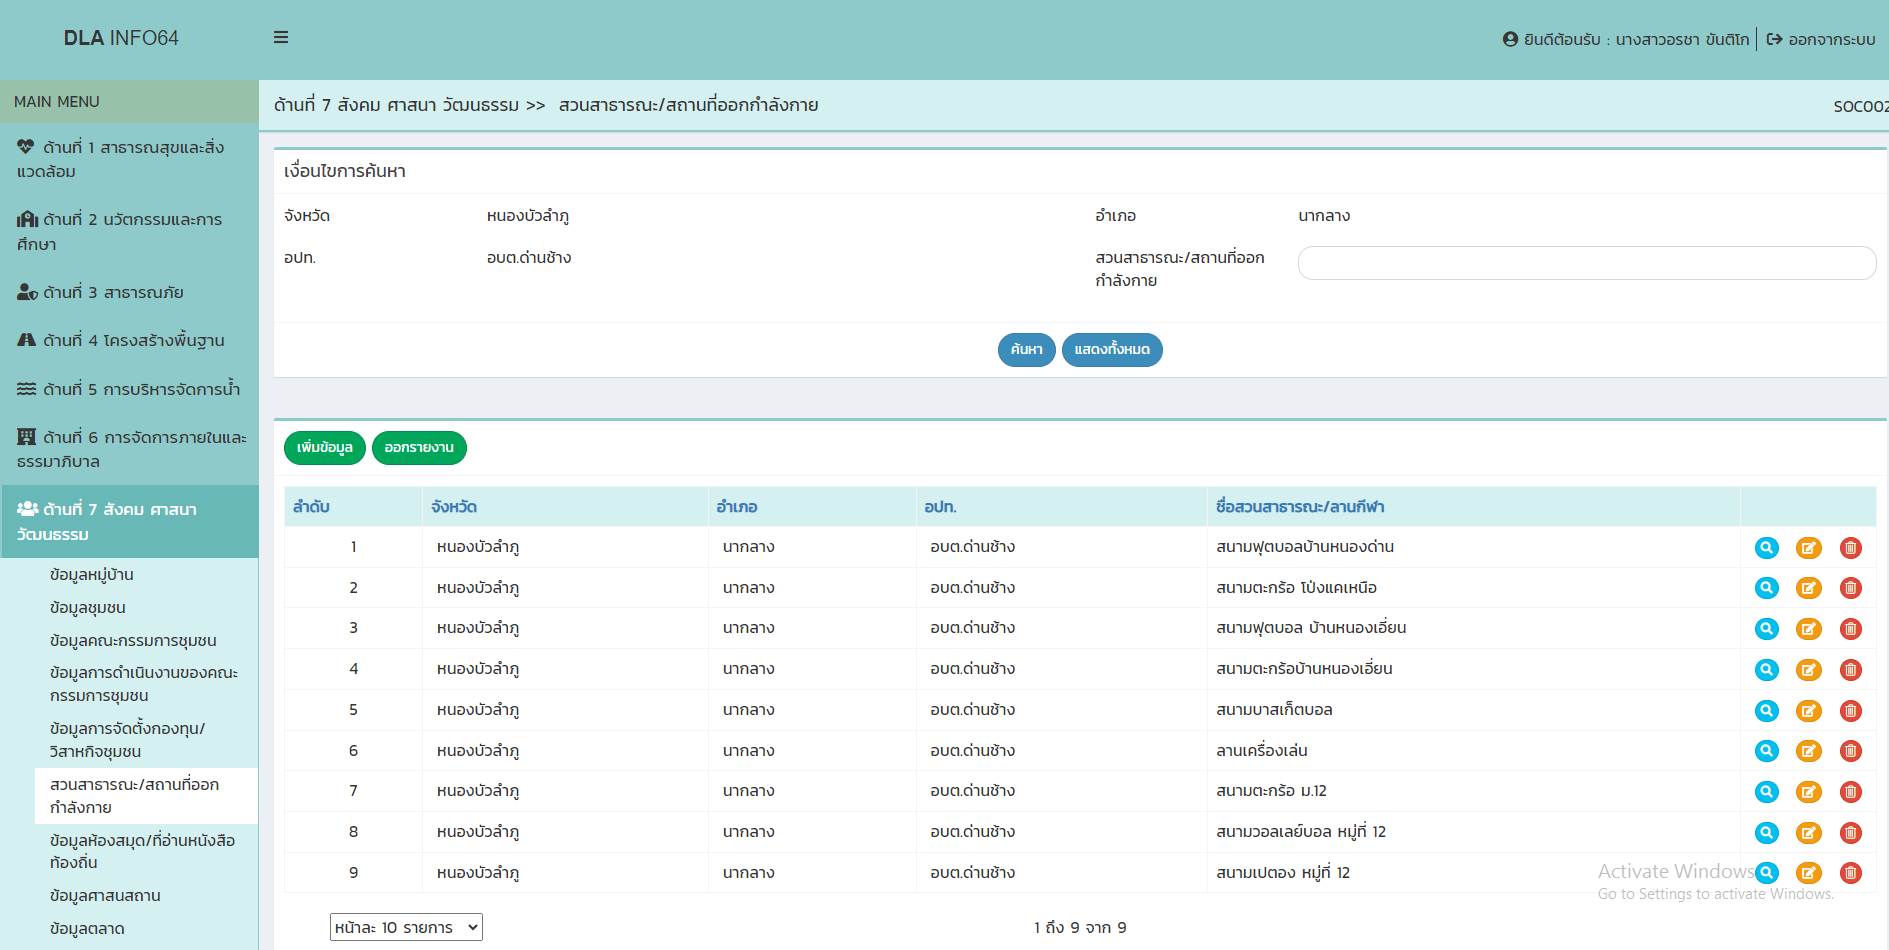View details of row 6 ลานเครื่องเล่น
The image size is (1889, 950).
coord(1767,751)
